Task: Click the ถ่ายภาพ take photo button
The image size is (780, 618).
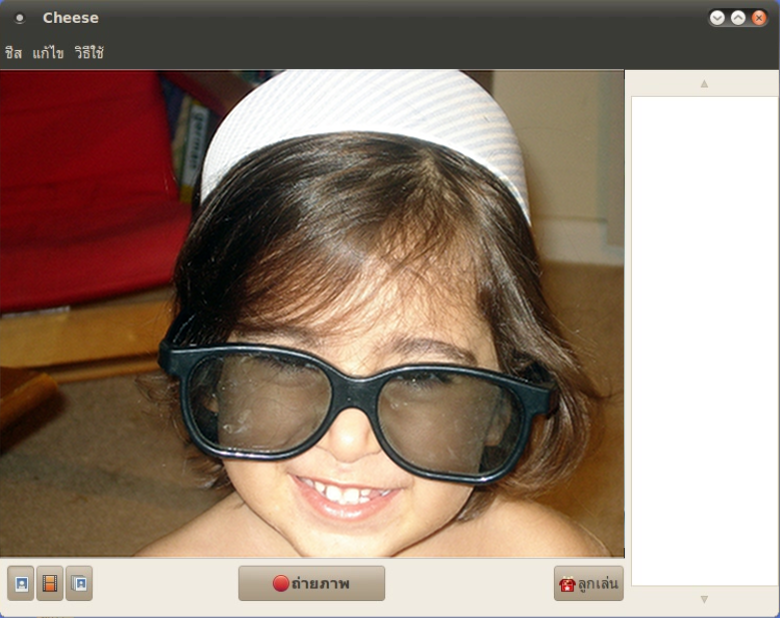Action: [311, 583]
